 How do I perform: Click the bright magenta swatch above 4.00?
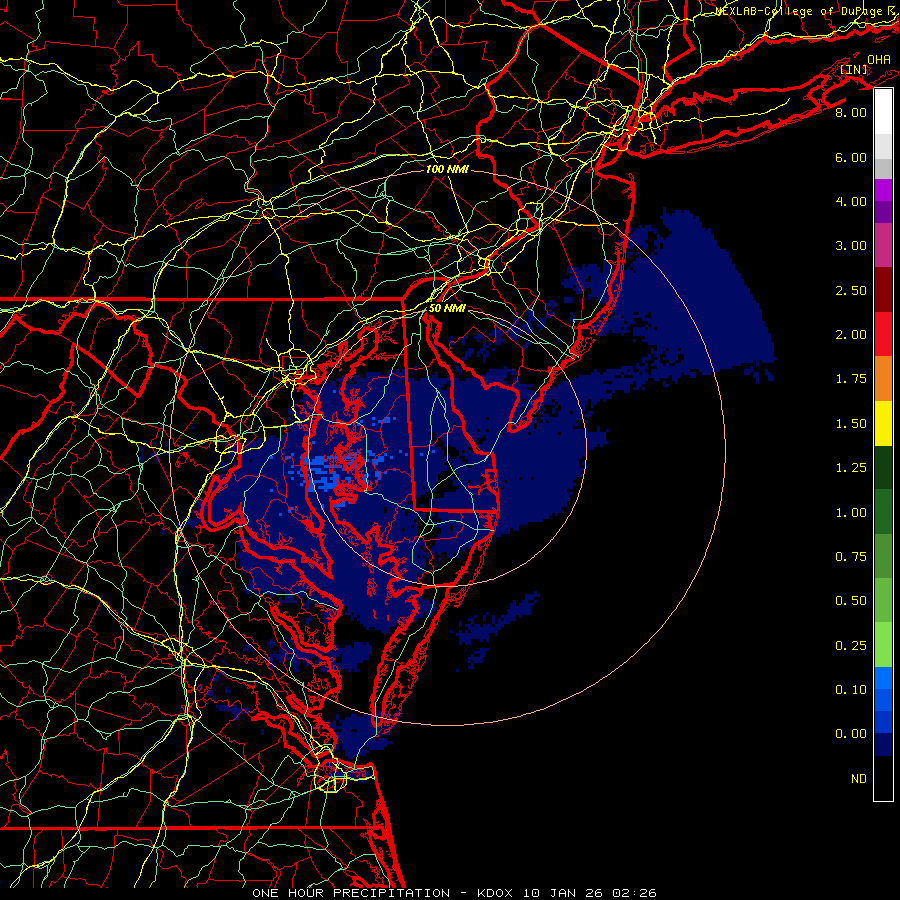[883, 190]
